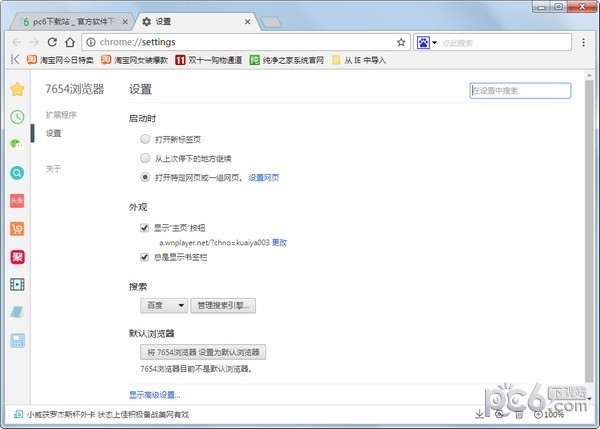Viewport: 600px width, 429px height.
Task: Click 显示高级设置 link
Action: (155, 395)
